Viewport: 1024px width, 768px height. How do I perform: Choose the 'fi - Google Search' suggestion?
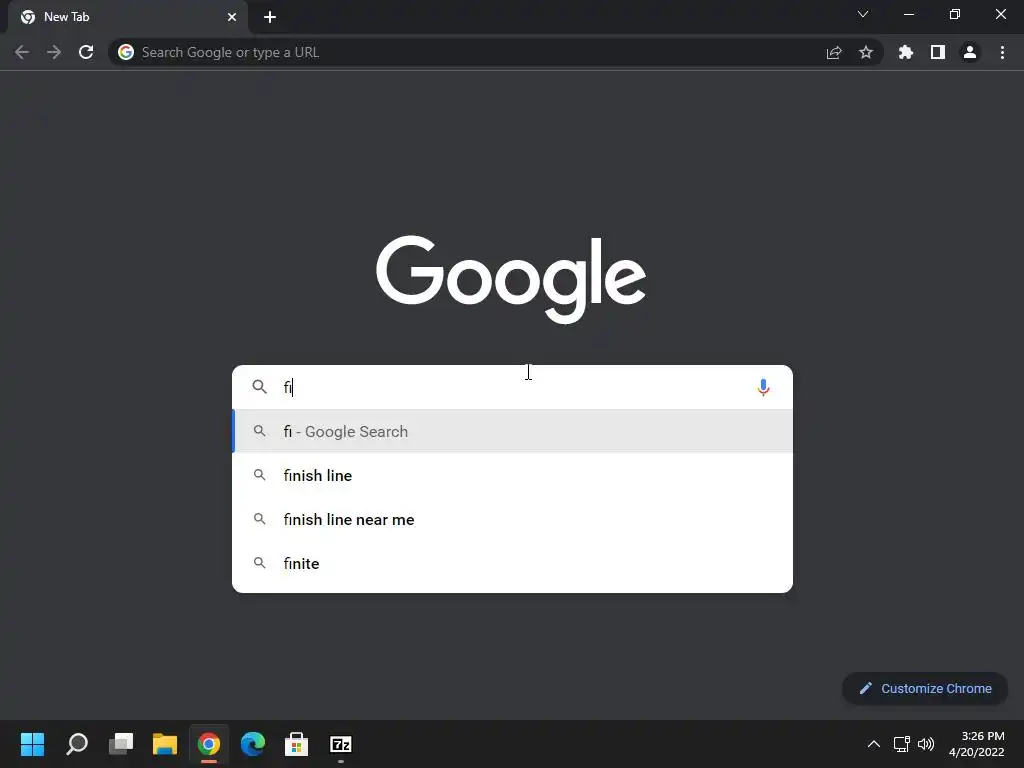513,431
